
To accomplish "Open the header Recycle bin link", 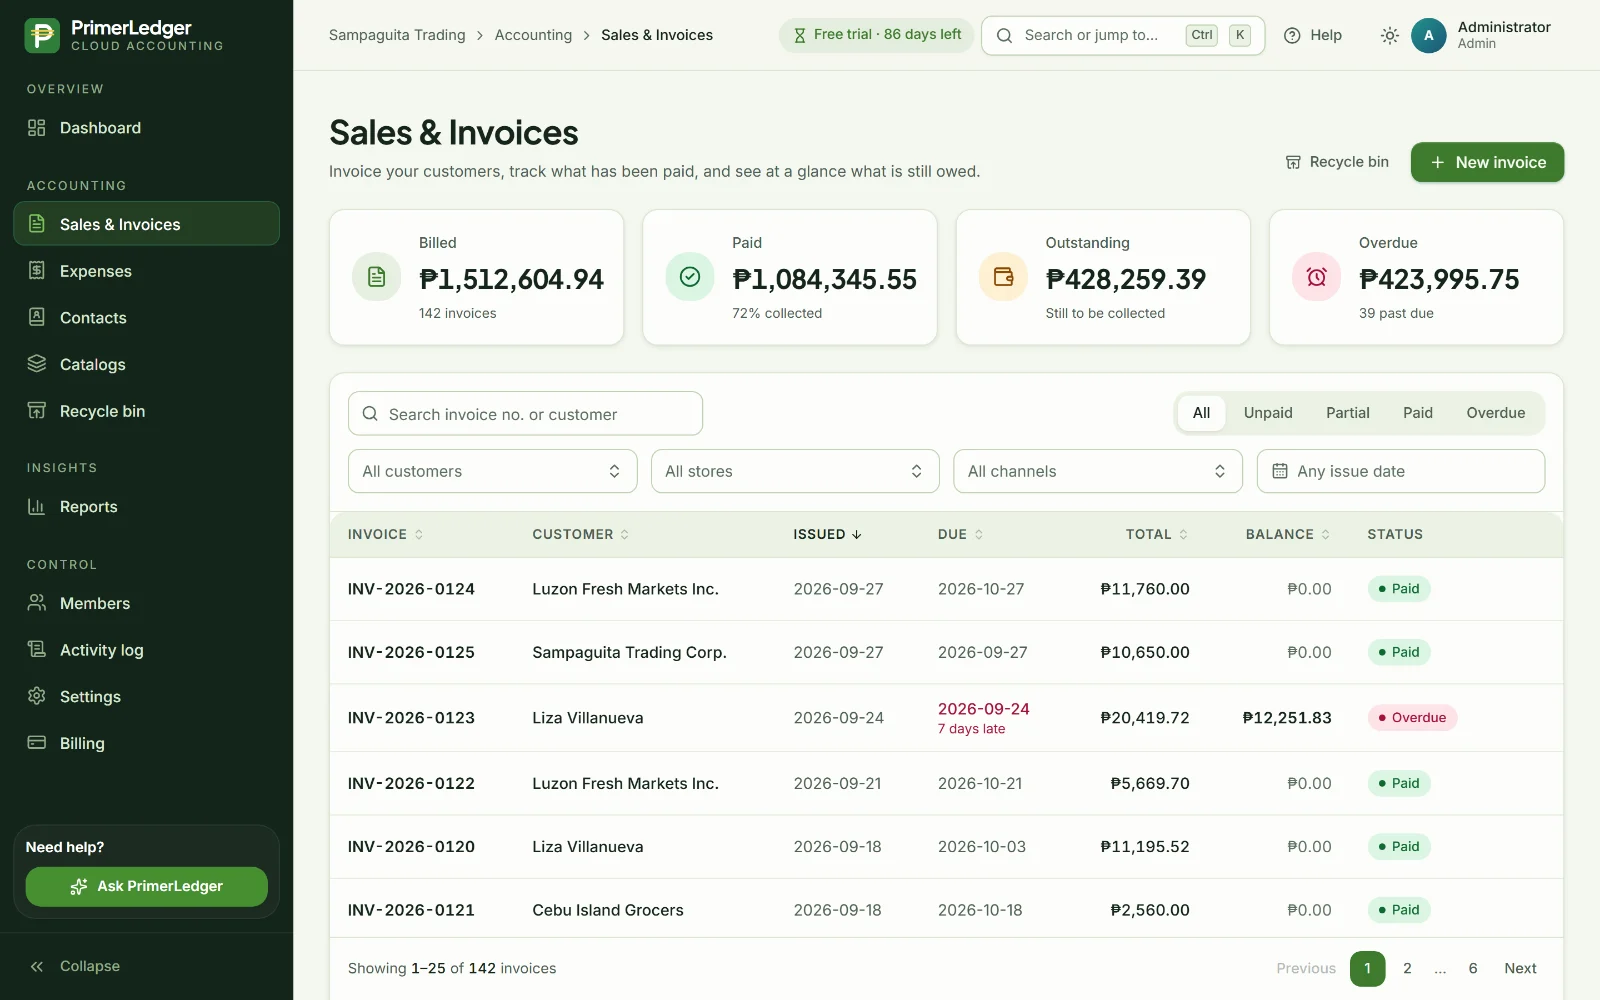I will click(x=1337, y=162).
